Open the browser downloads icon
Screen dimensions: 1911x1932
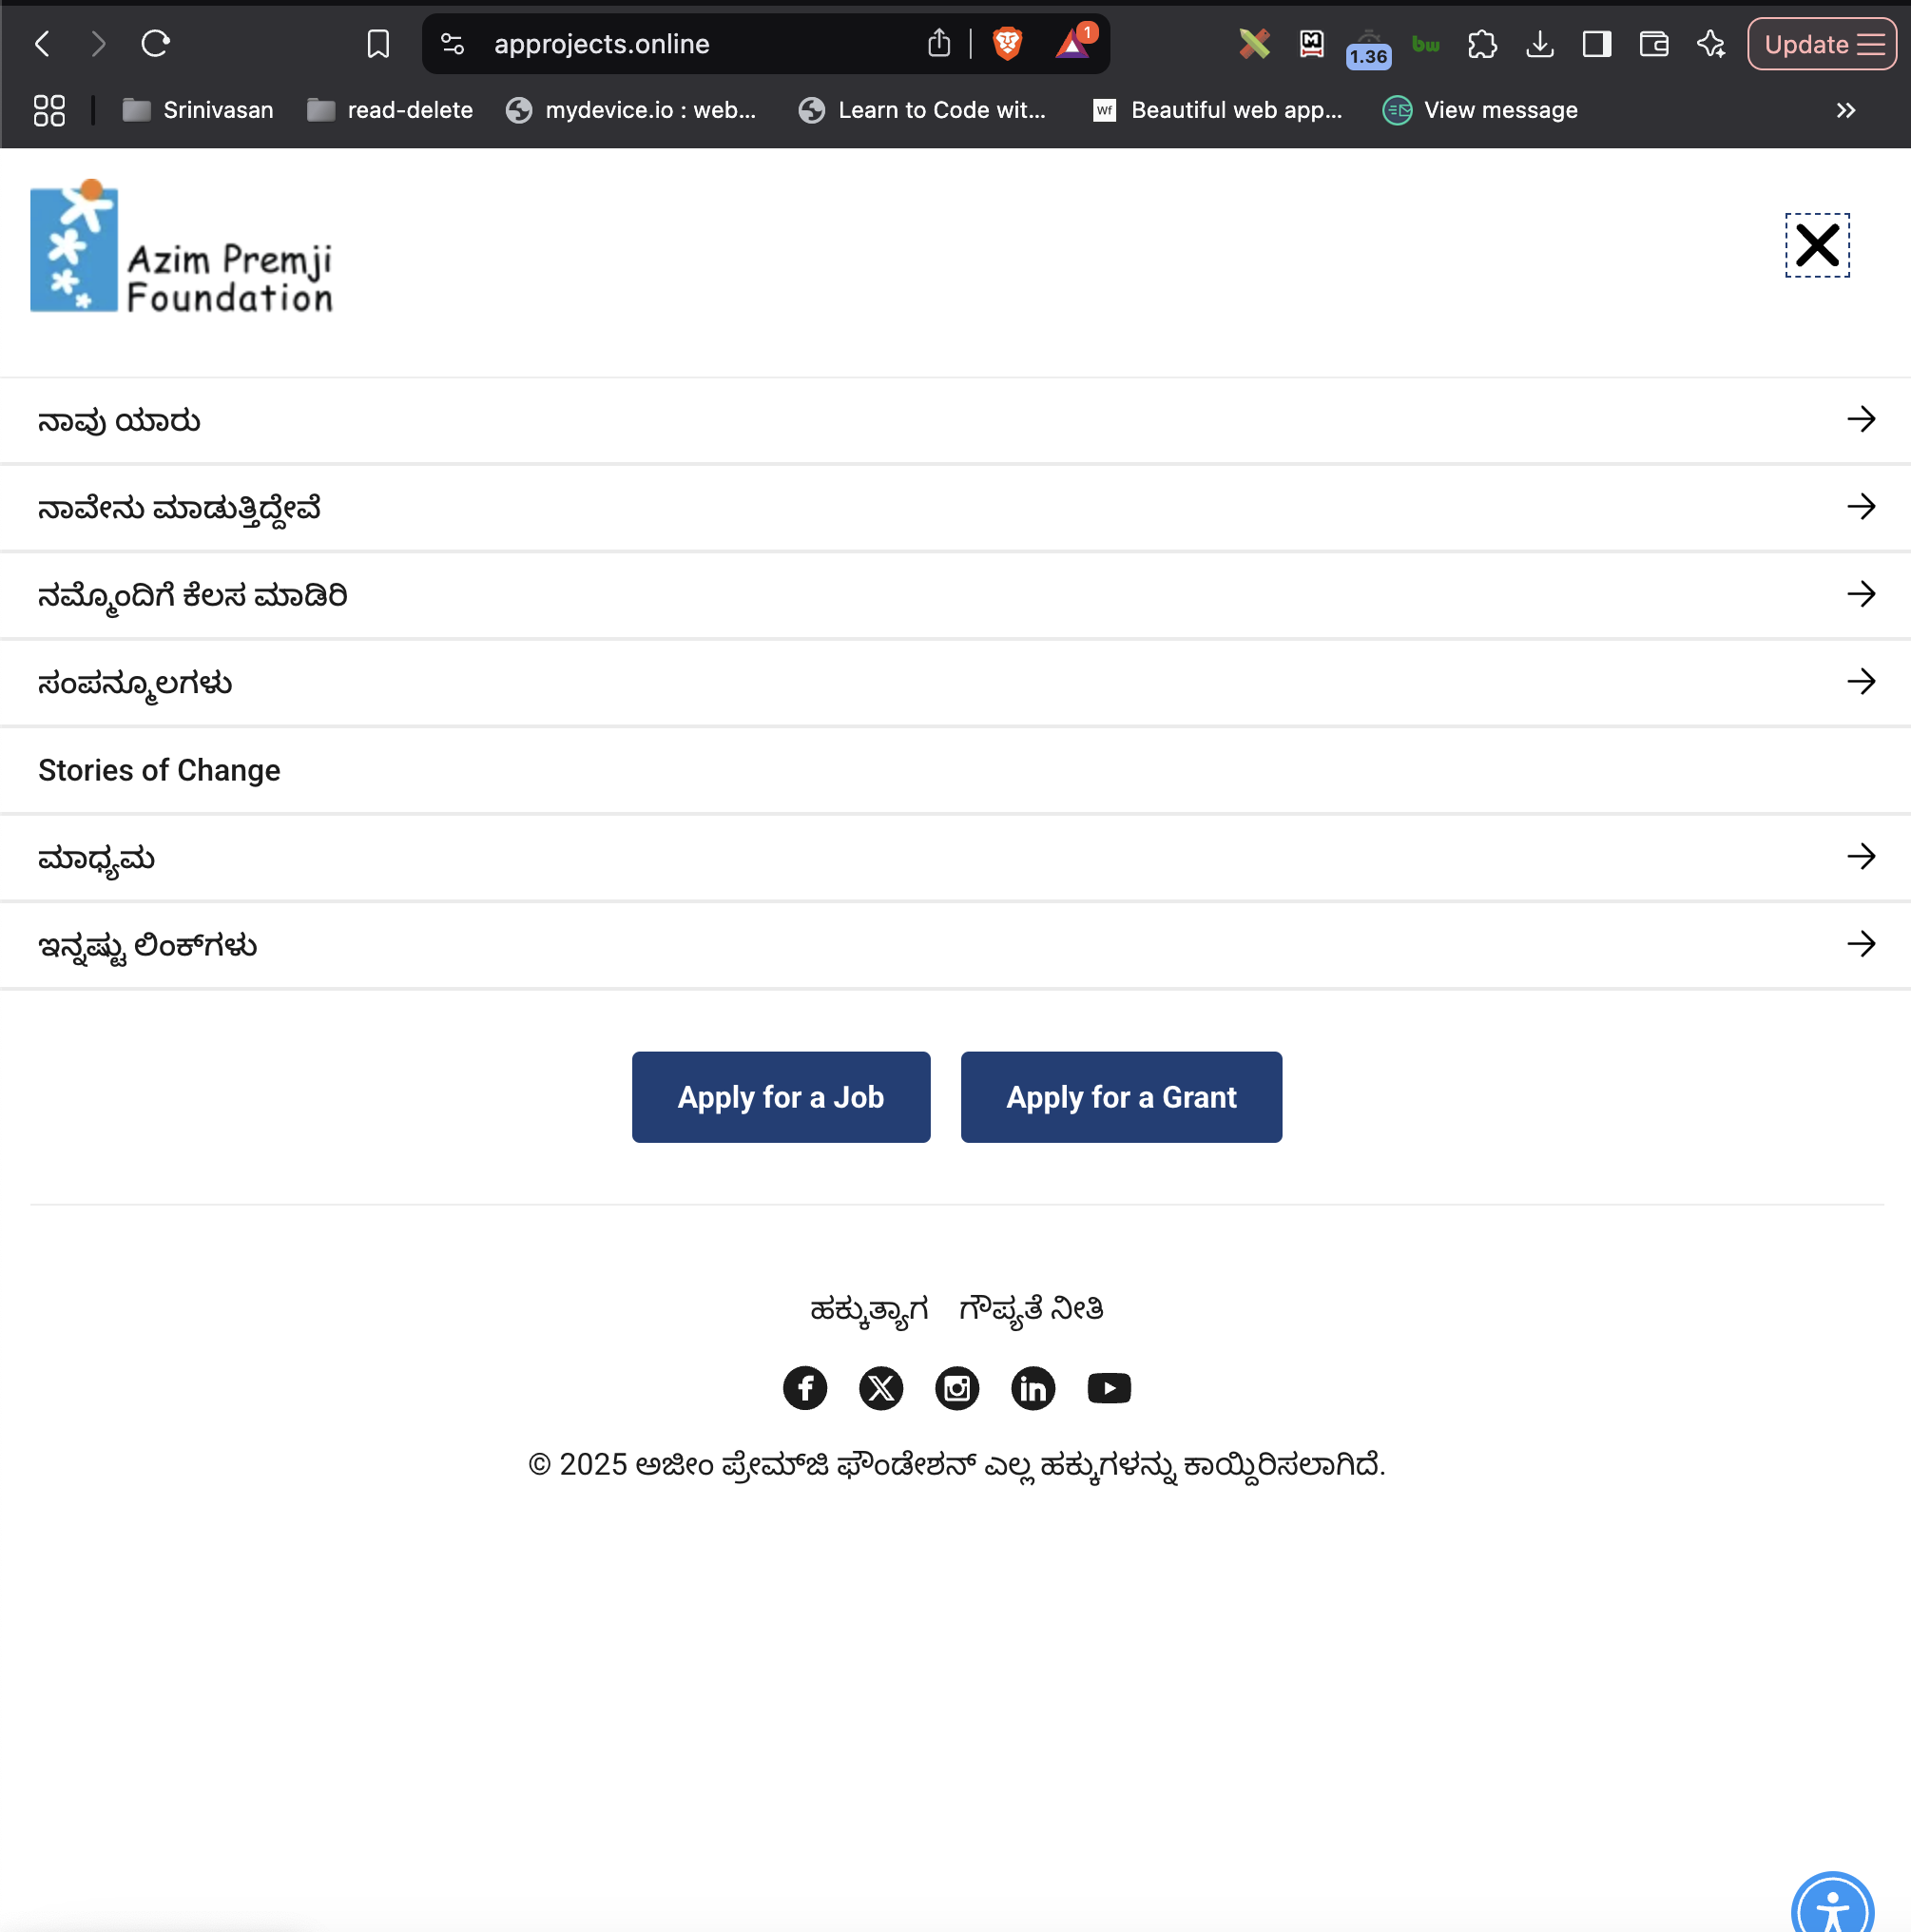click(1540, 43)
